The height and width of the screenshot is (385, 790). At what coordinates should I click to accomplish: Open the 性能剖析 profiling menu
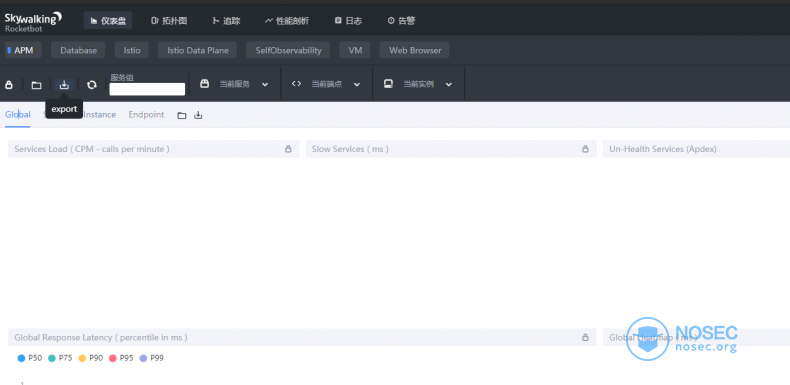pos(287,21)
